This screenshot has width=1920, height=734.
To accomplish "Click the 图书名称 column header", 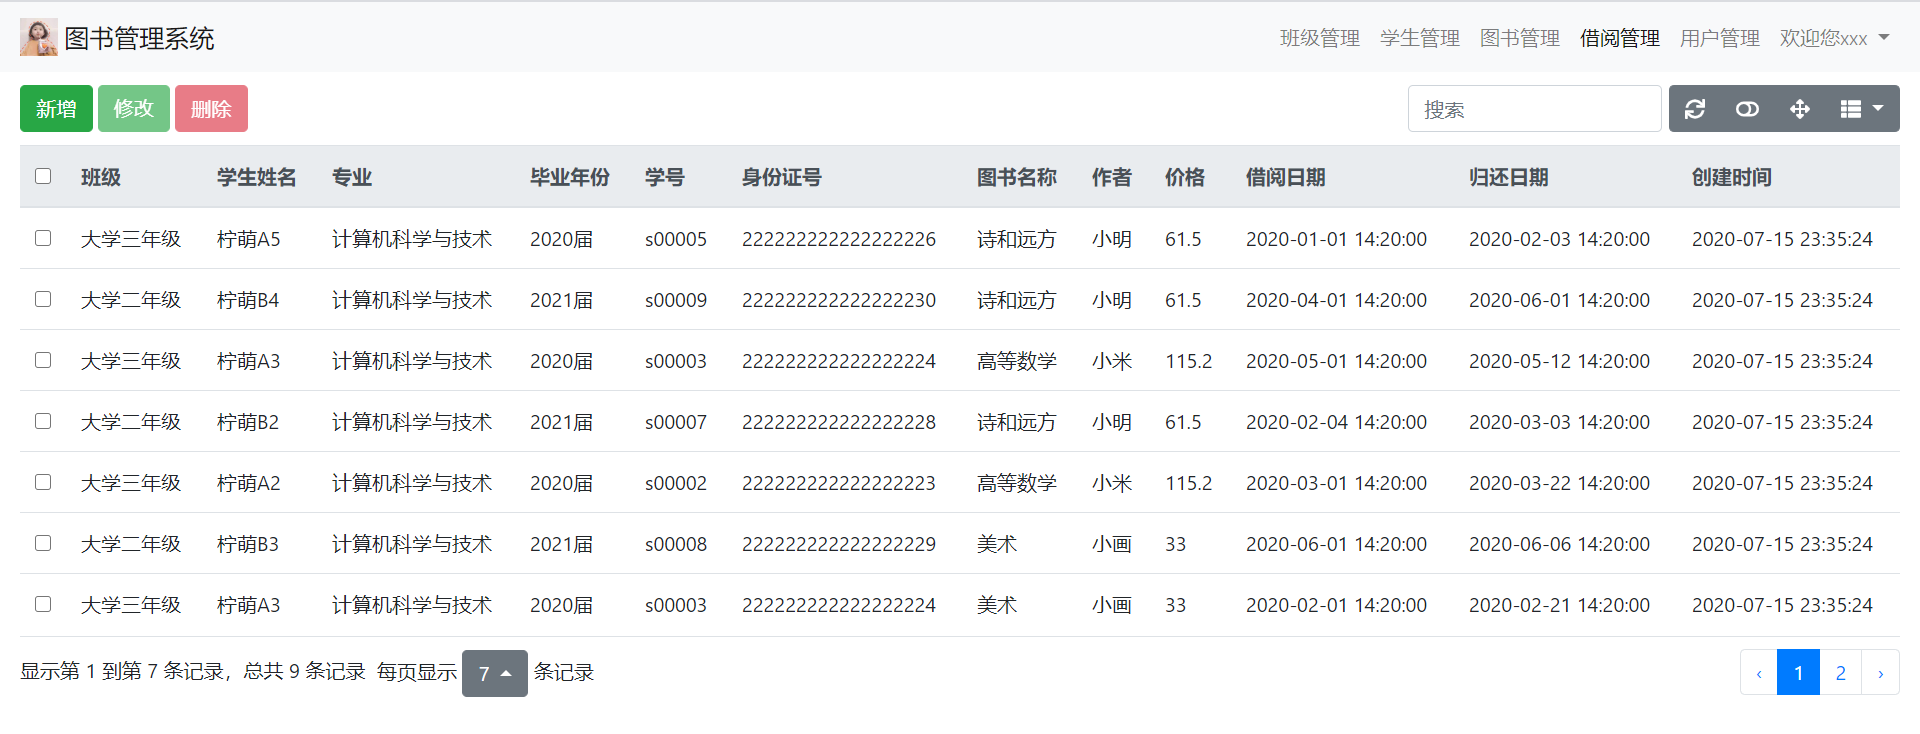I will pyautogui.click(x=1017, y=177).
